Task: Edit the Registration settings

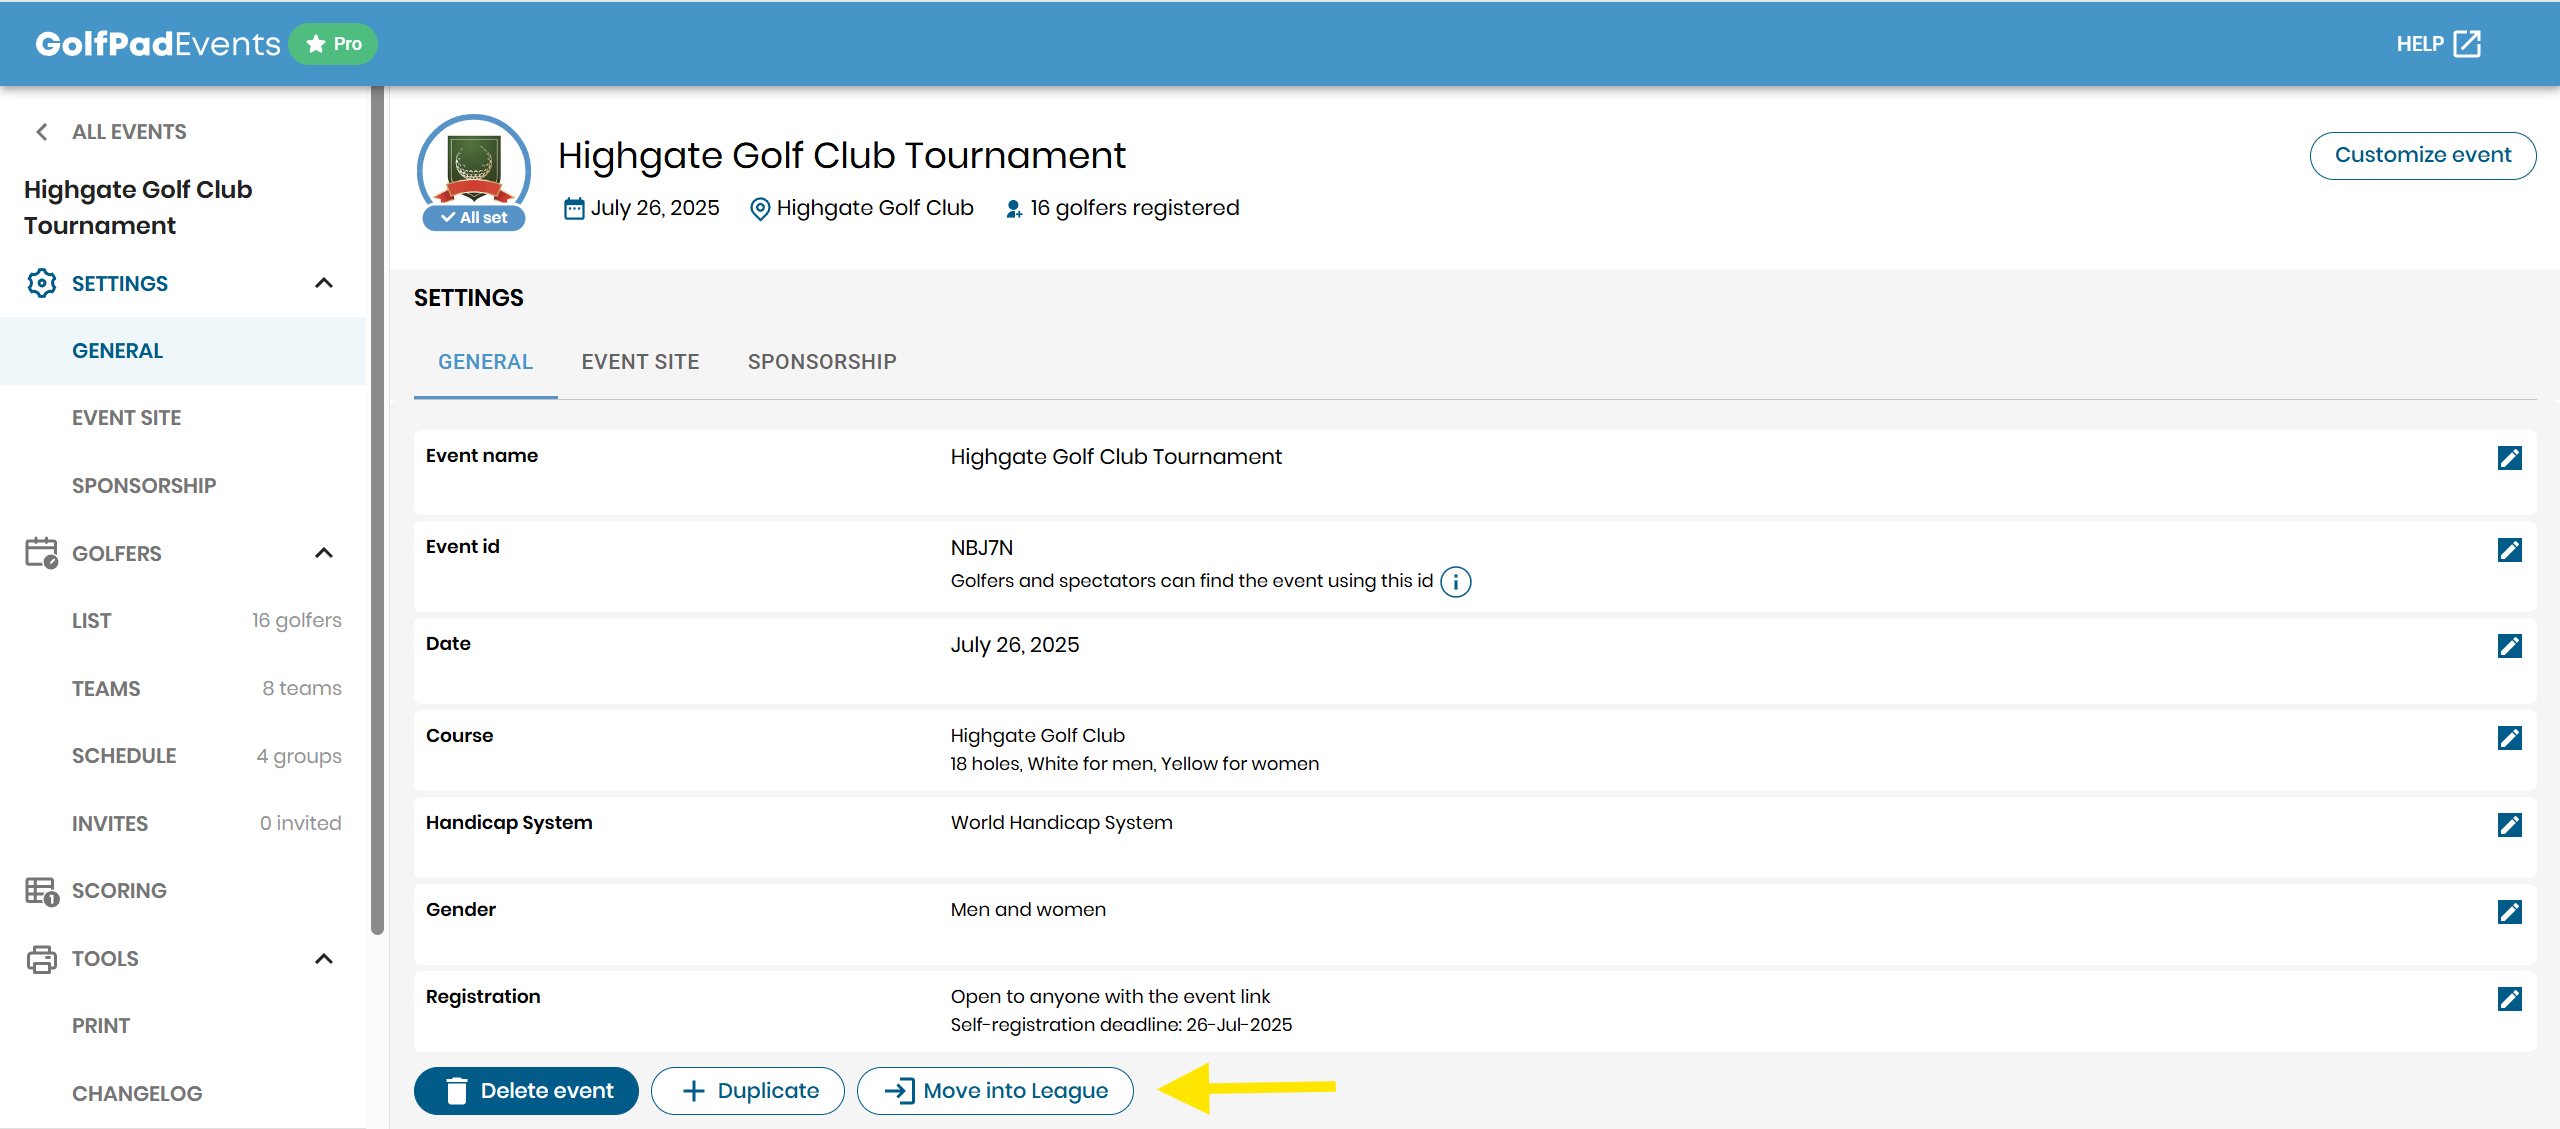Action: (2509, 999)
